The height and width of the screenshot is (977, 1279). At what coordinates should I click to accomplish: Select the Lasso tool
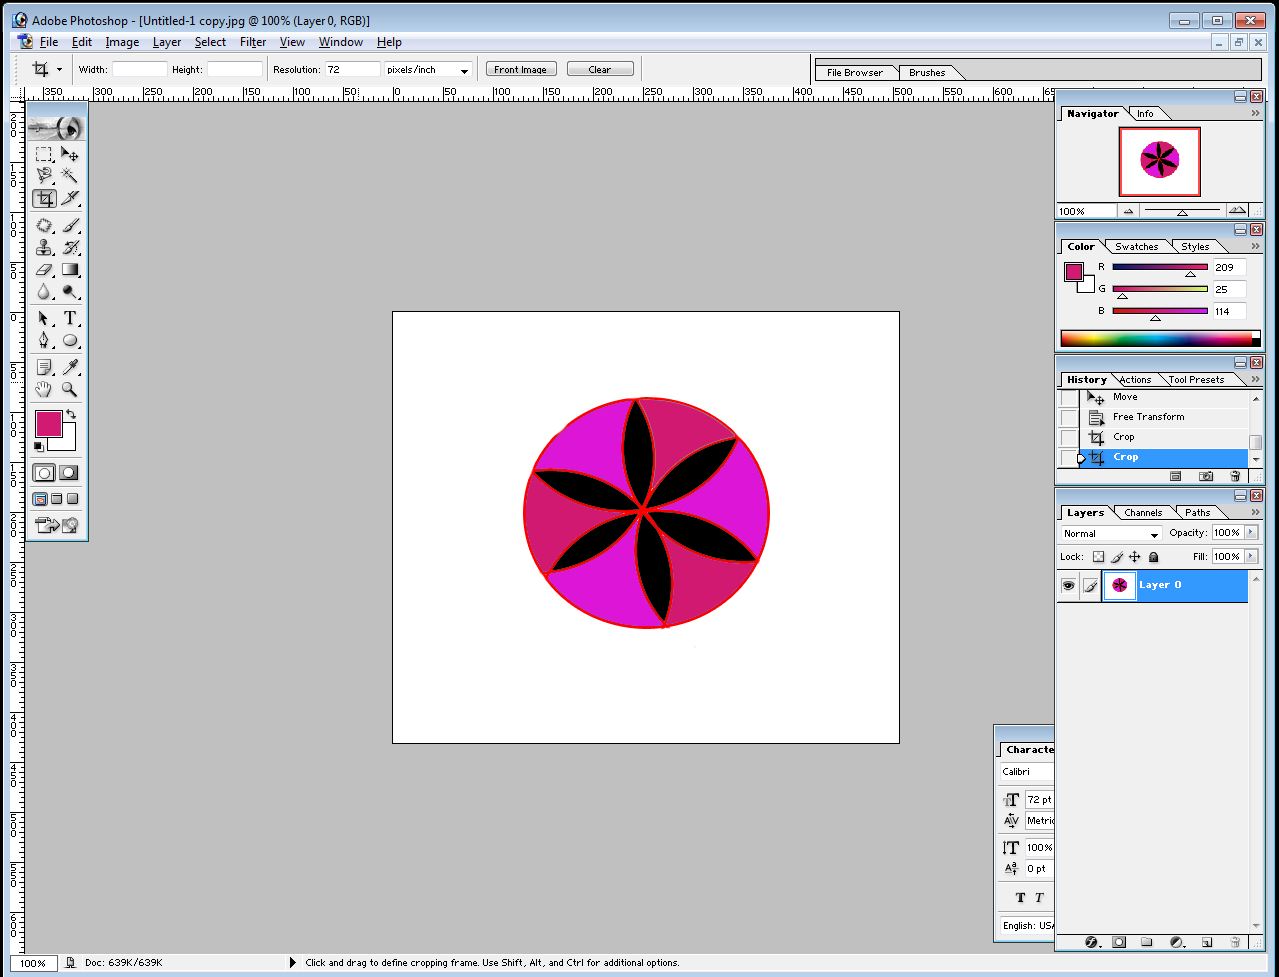pyautogui.click(x=44, y=176)
